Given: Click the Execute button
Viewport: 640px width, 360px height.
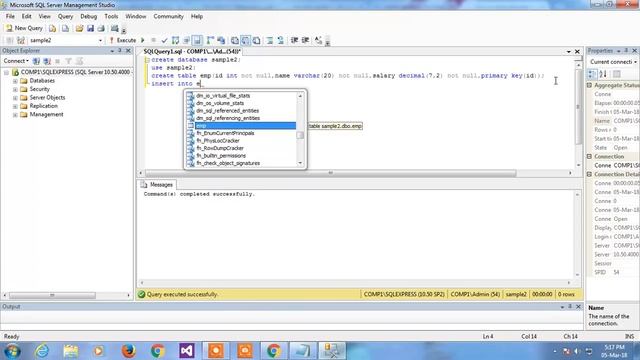Looking at the screenshot, I should 122,40.
